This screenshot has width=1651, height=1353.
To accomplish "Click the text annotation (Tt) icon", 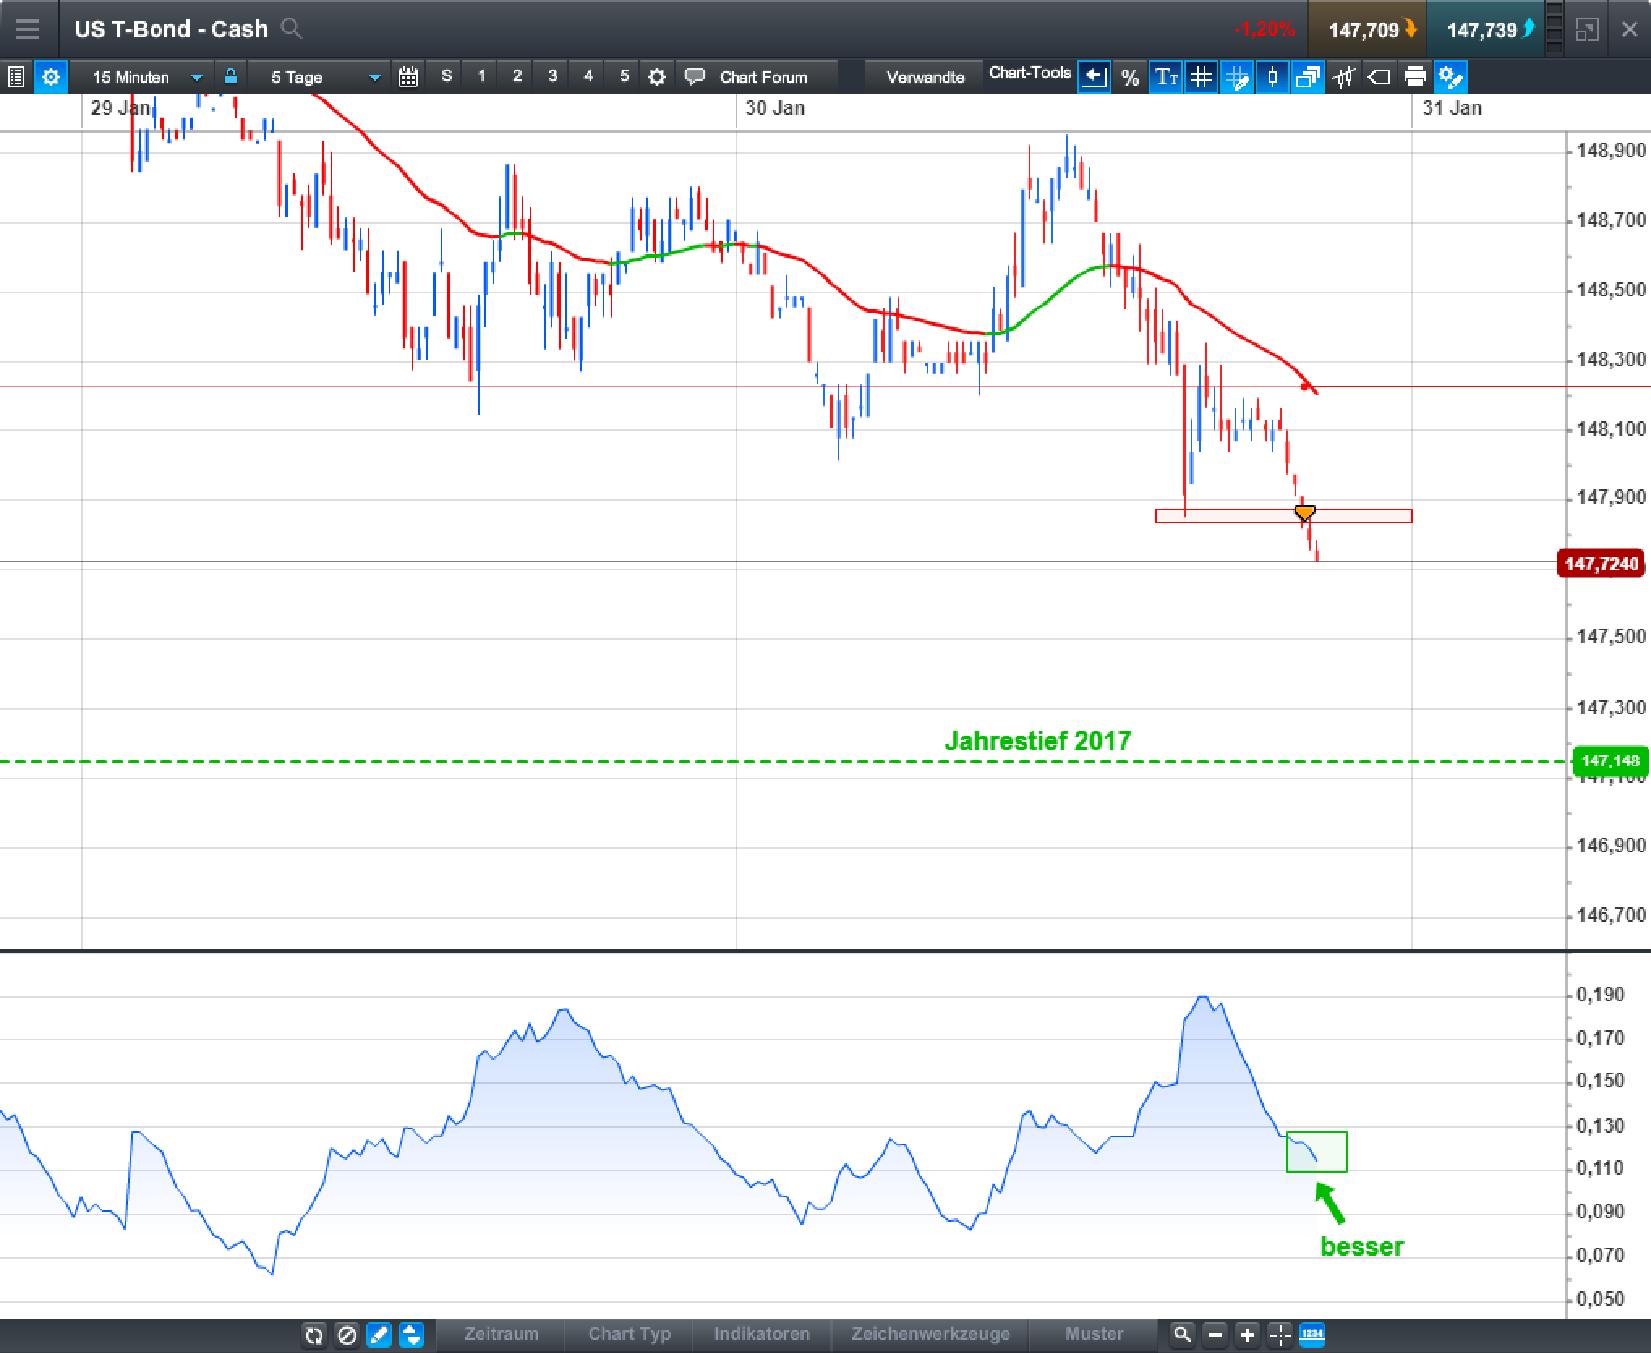I will pos(1166,76).
